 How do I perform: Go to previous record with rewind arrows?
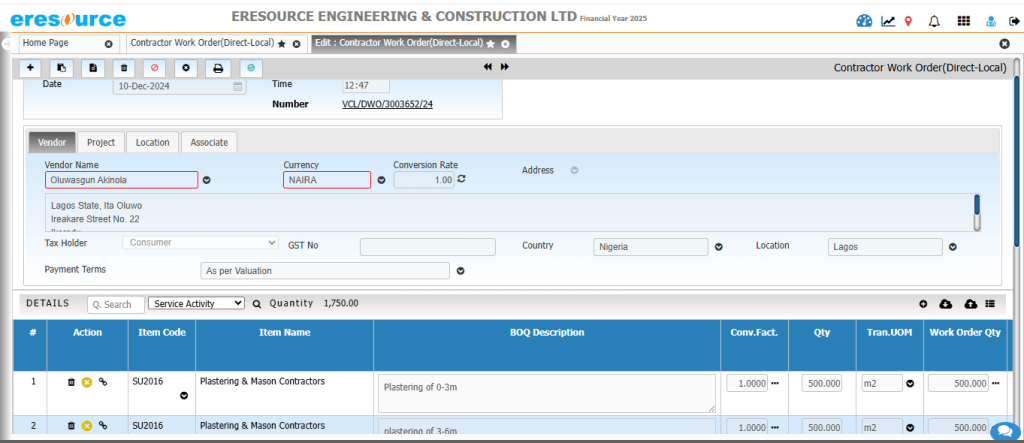pos(488,67)
